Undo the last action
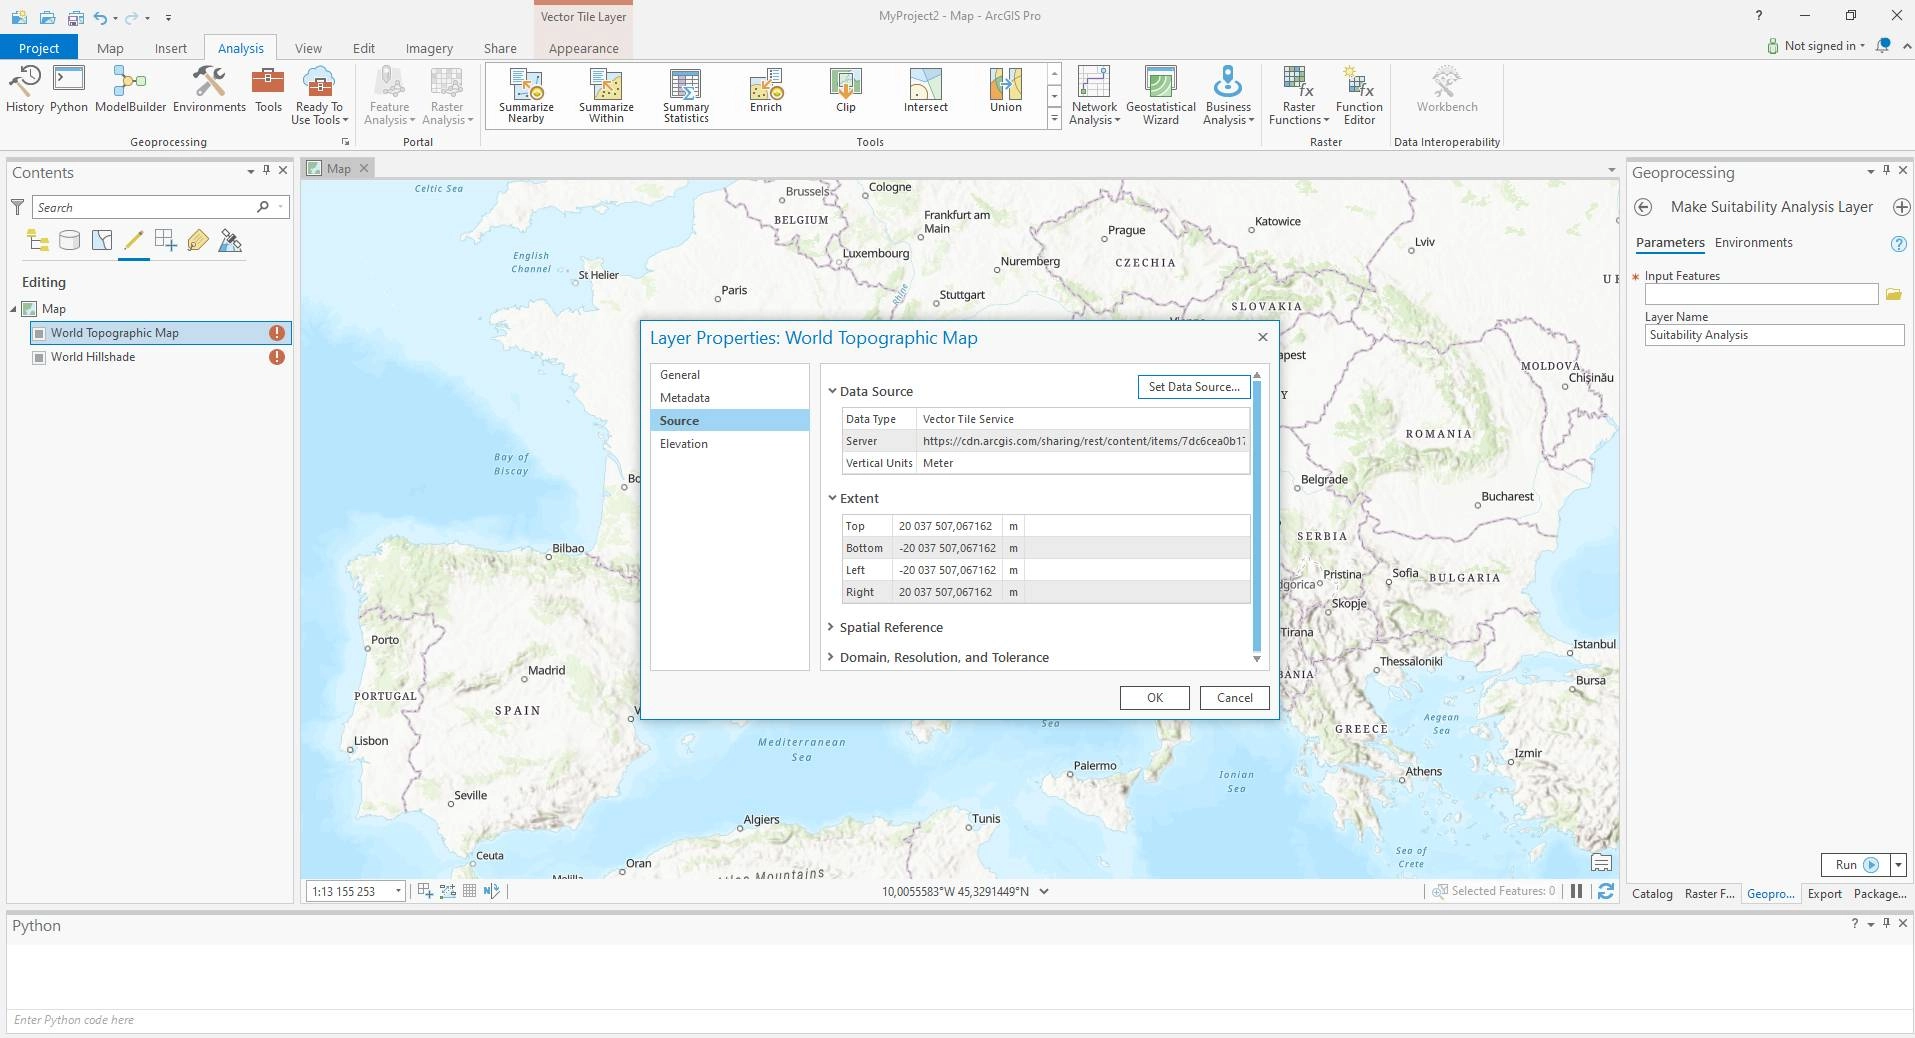The width and height of the screenshot is (1915, 1038). pyautogui.click(x=99, y=17)
